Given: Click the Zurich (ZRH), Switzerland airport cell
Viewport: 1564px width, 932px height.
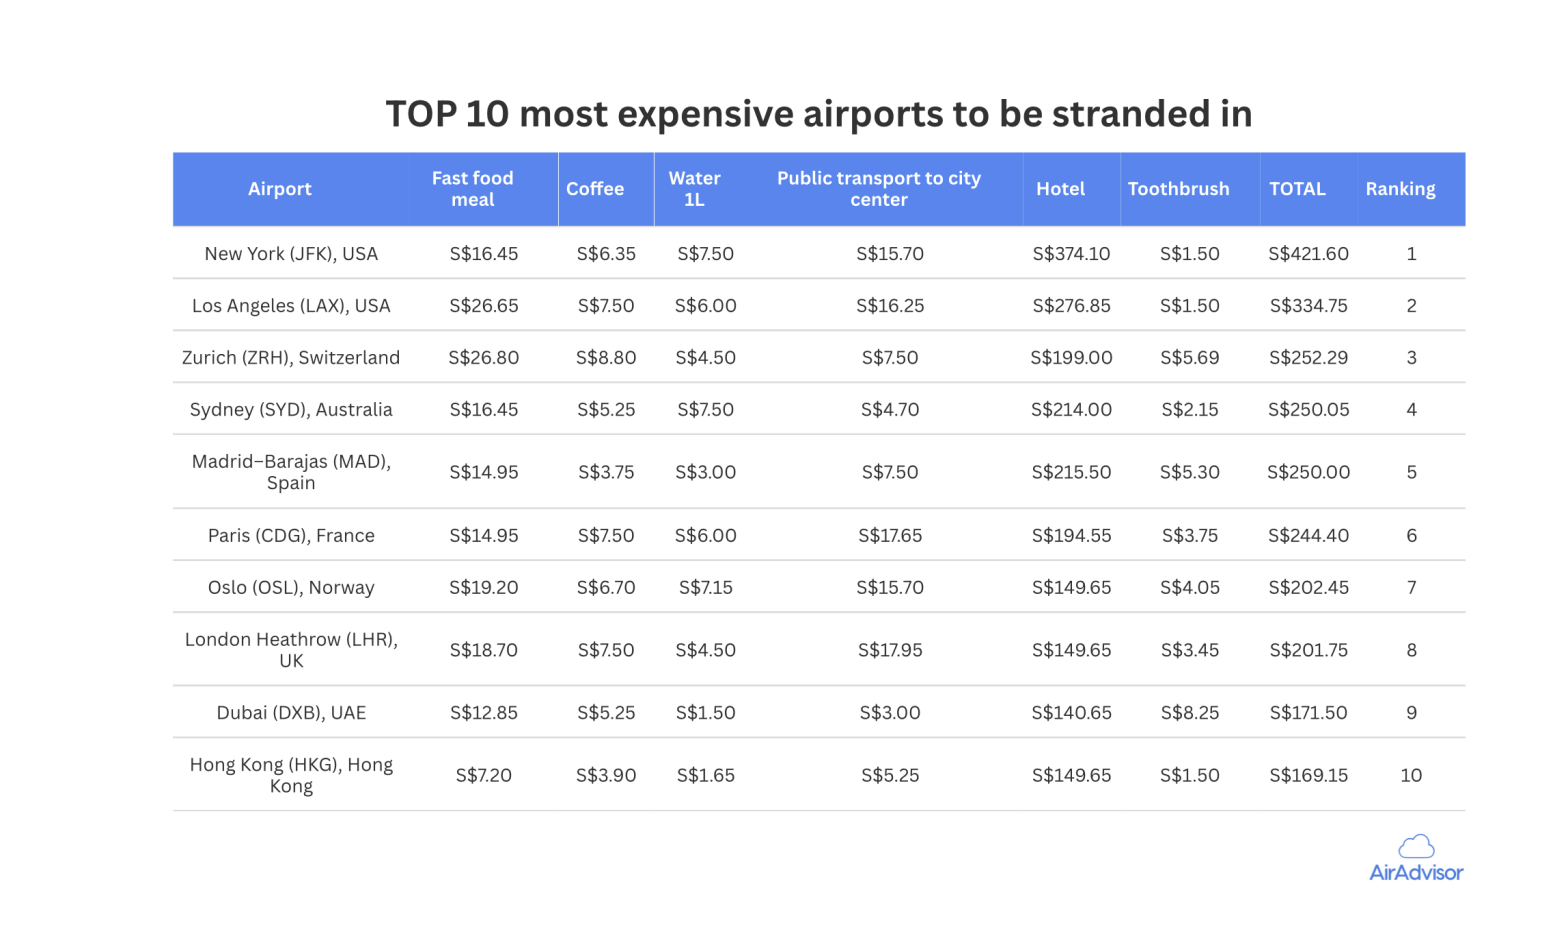Looking at the screenshot, I should pos(291,358).
